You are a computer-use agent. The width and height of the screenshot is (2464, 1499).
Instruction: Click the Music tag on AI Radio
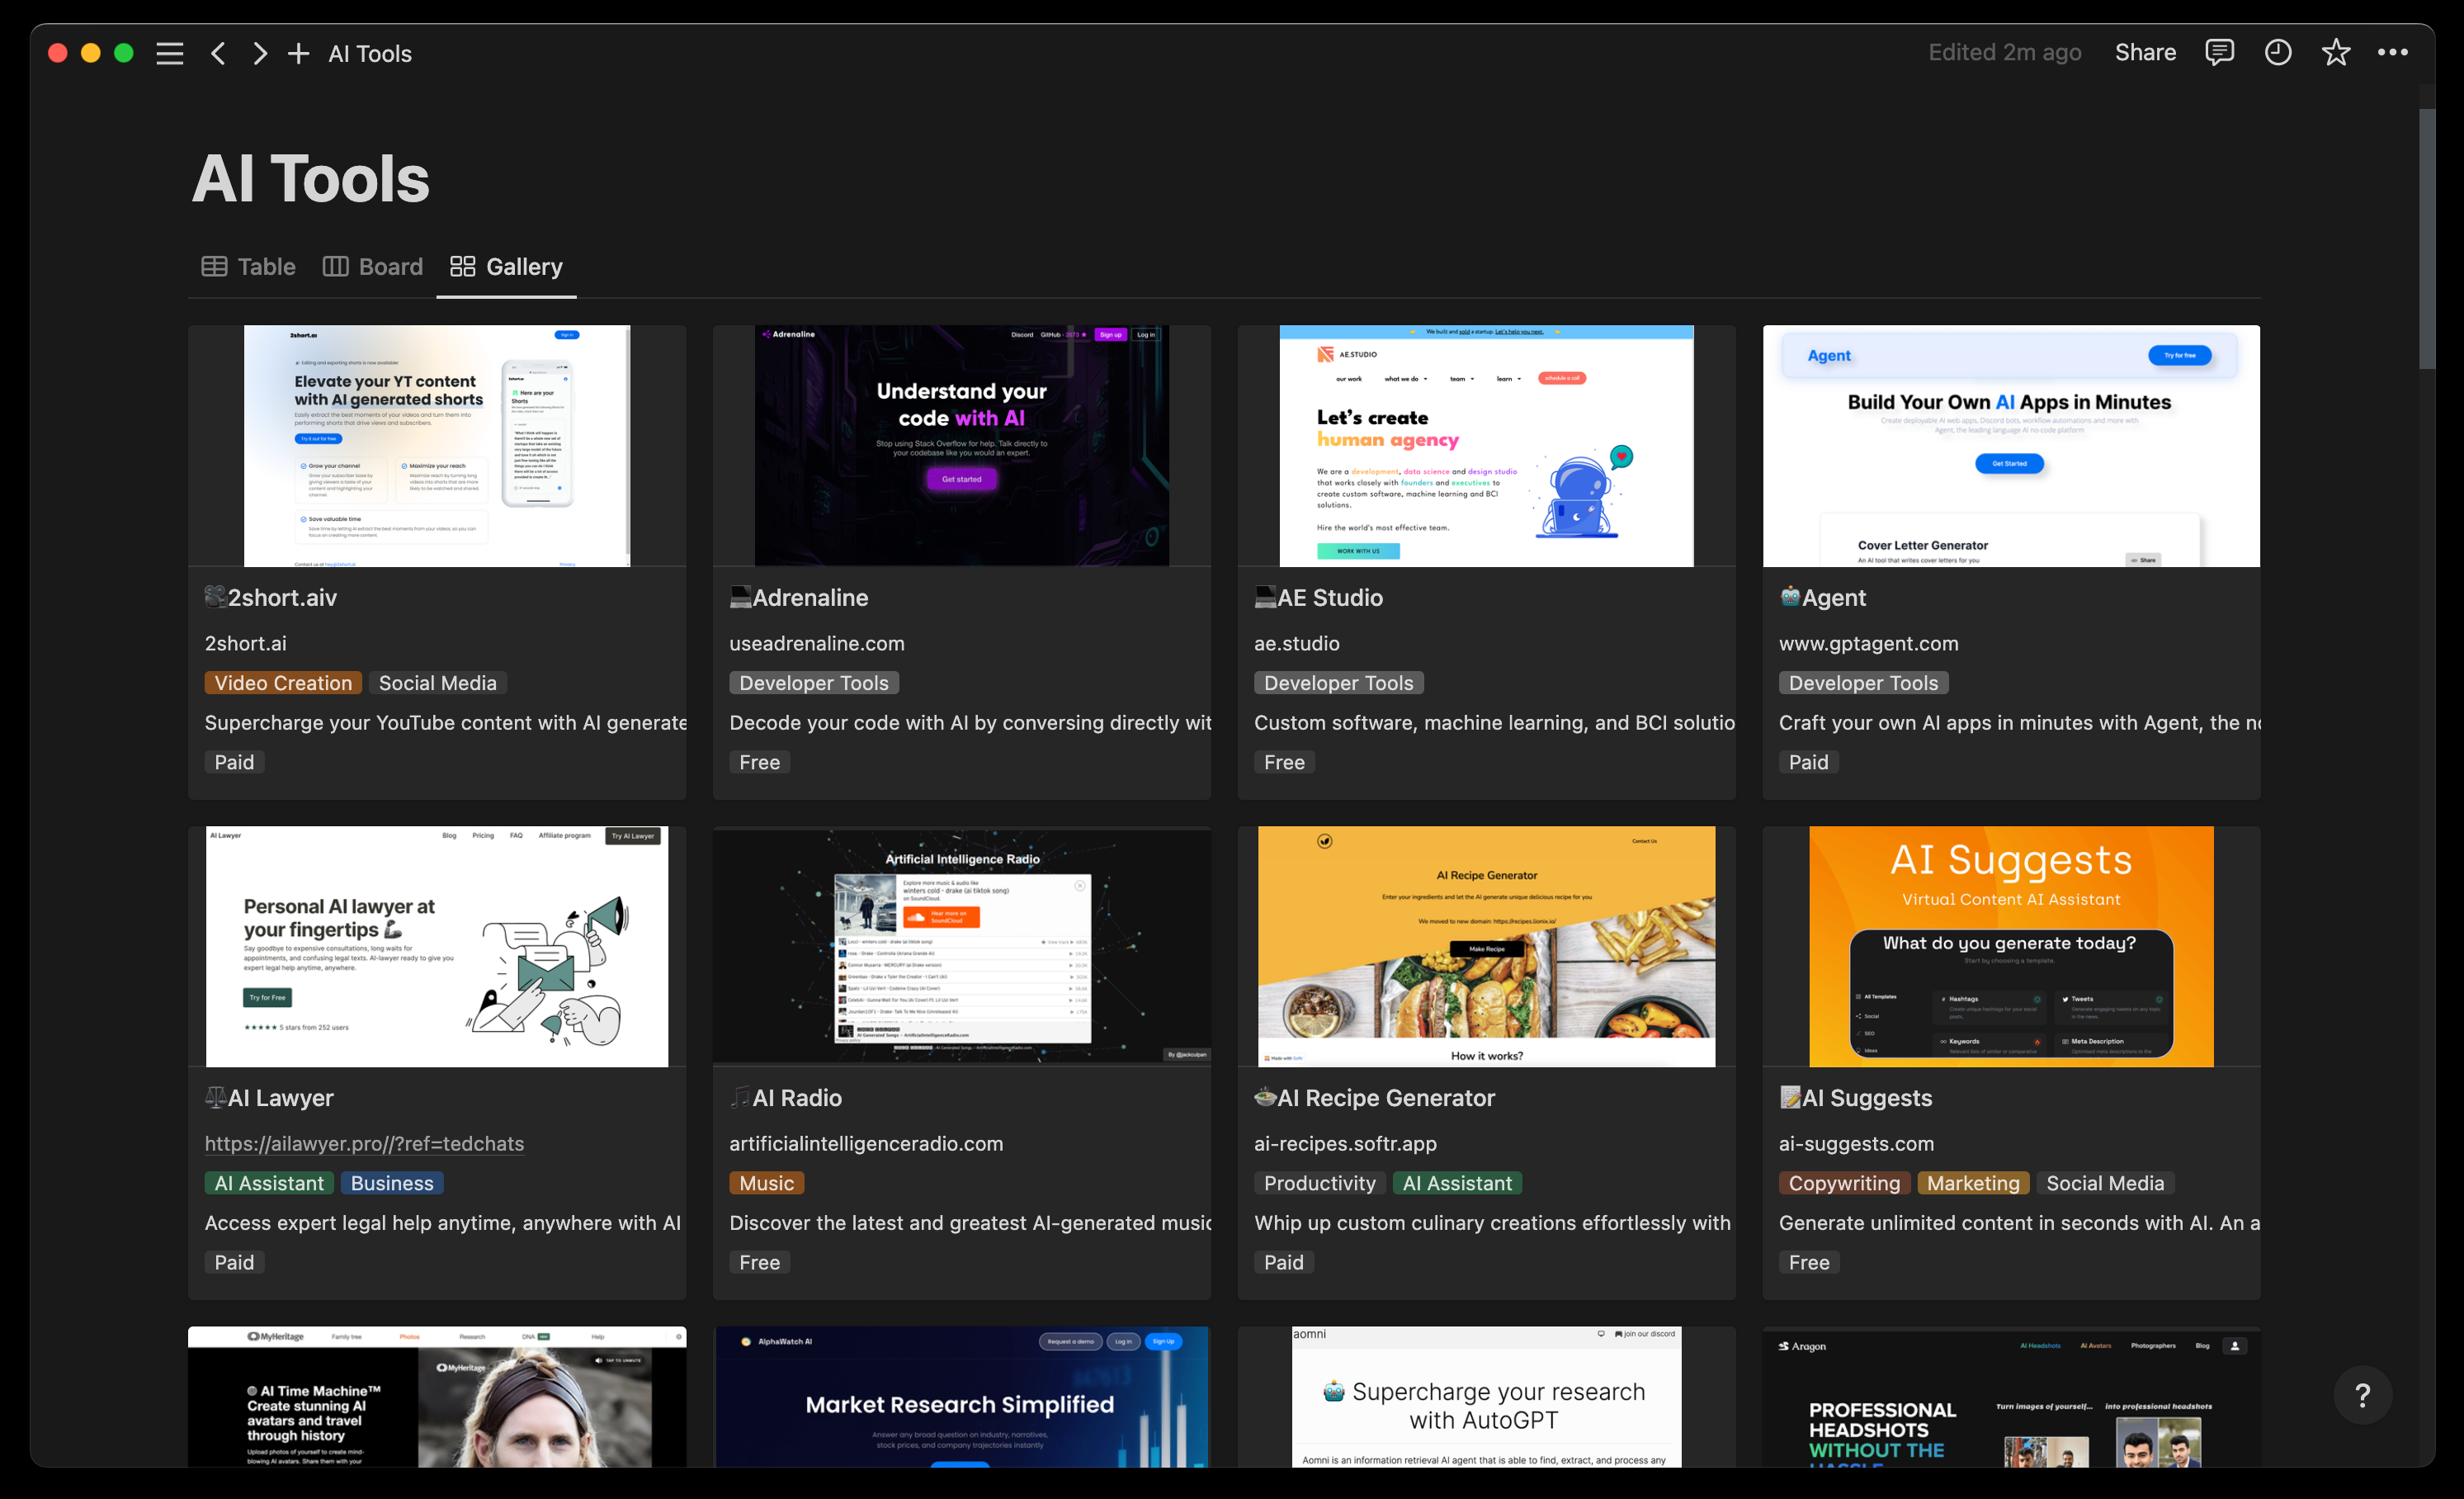point(767,1183)
